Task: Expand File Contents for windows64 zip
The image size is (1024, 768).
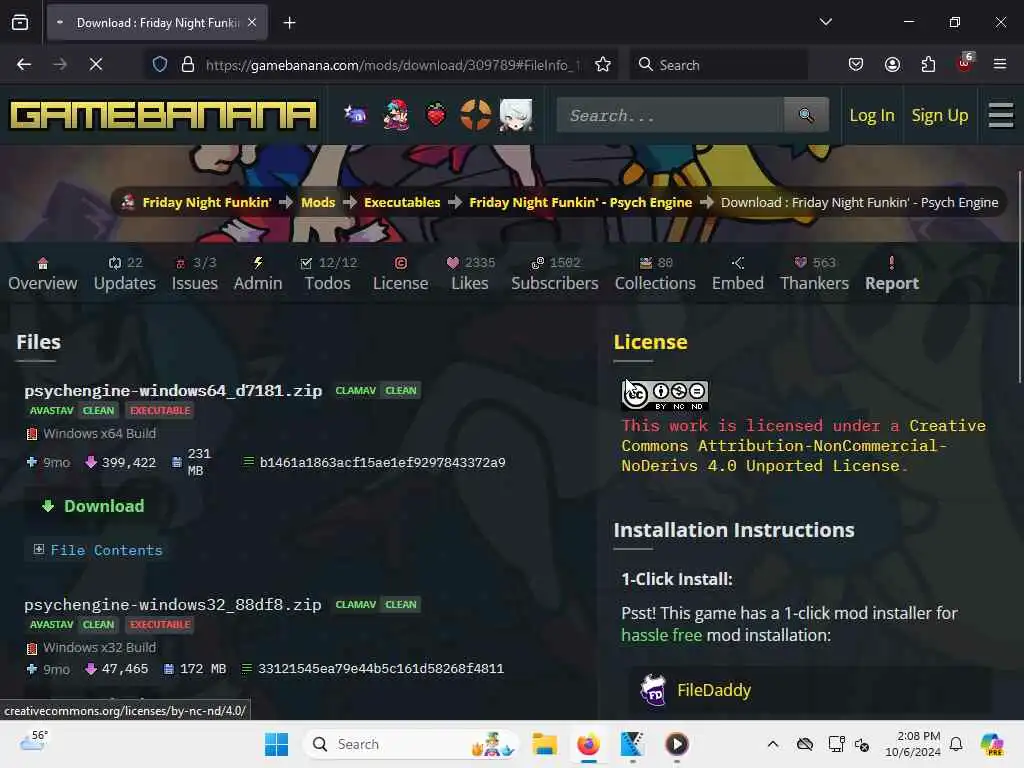Action: pos(98,550)
